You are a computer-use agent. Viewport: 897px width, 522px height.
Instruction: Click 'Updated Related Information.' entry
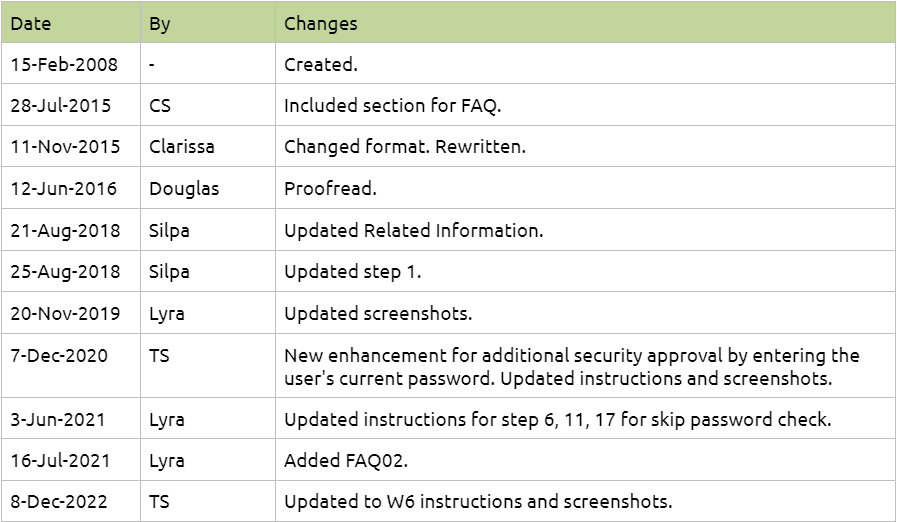pos(414,231)
